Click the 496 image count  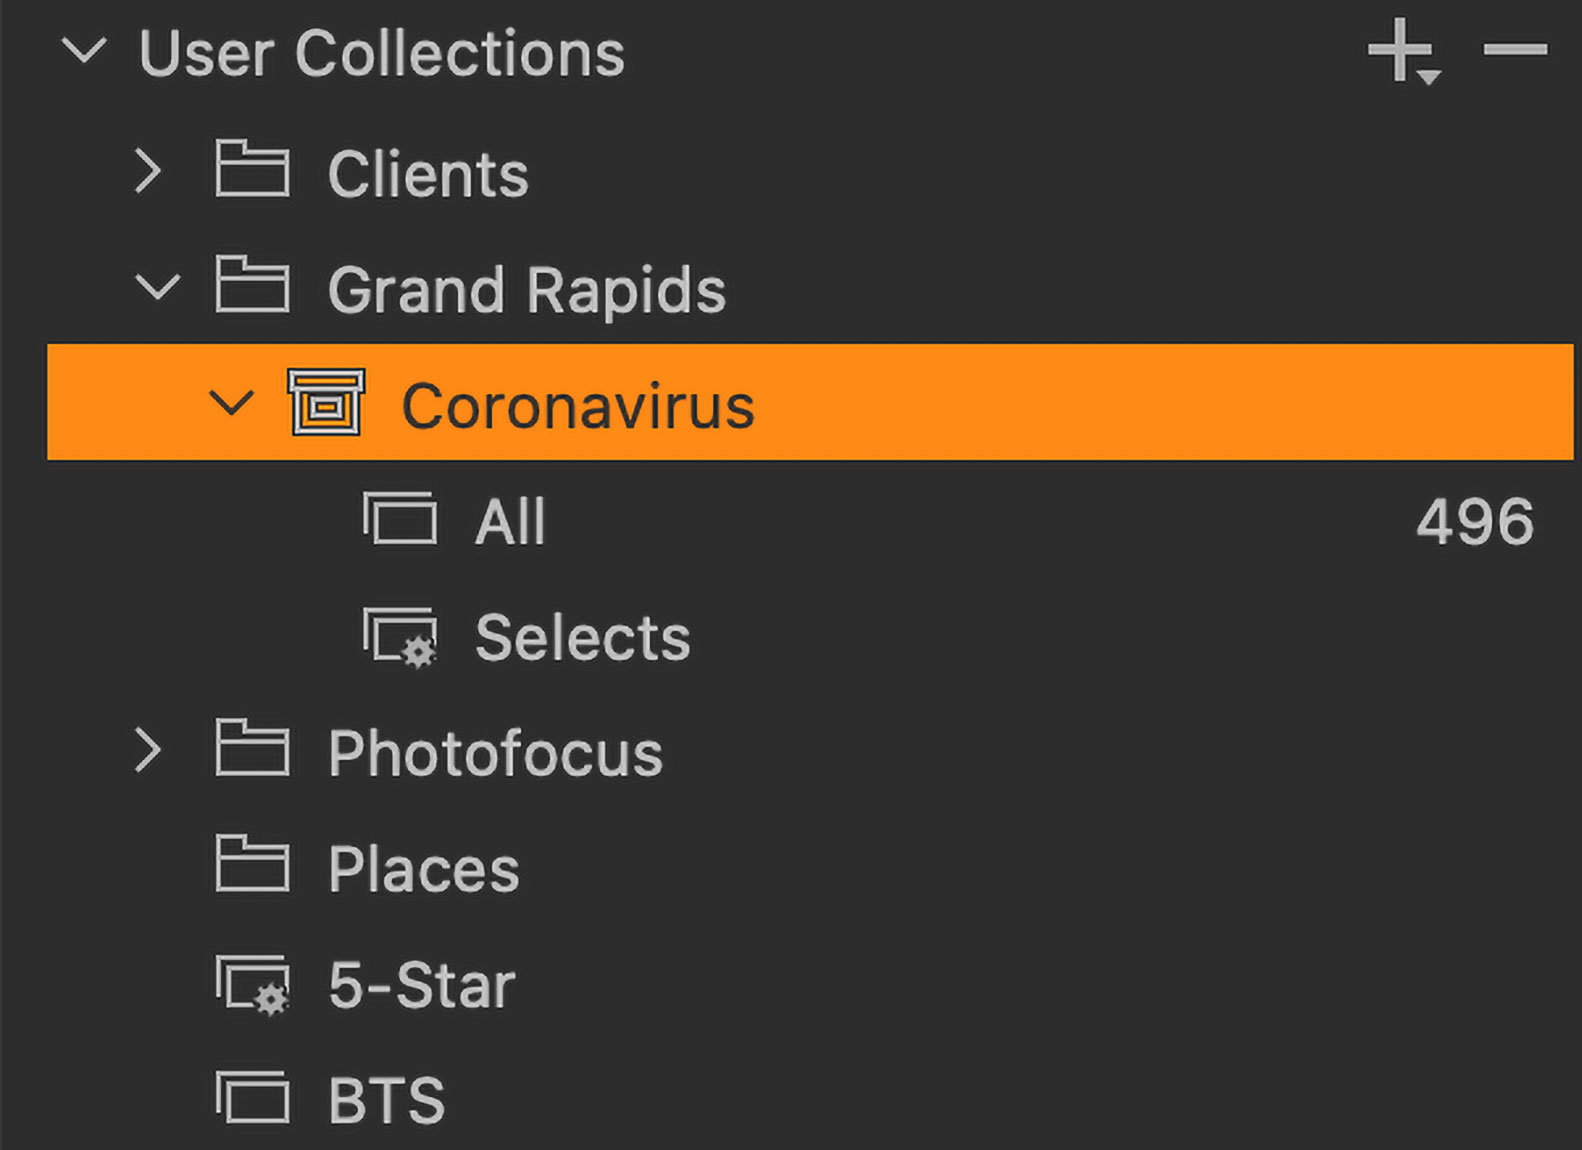(x=1474, y=522)
